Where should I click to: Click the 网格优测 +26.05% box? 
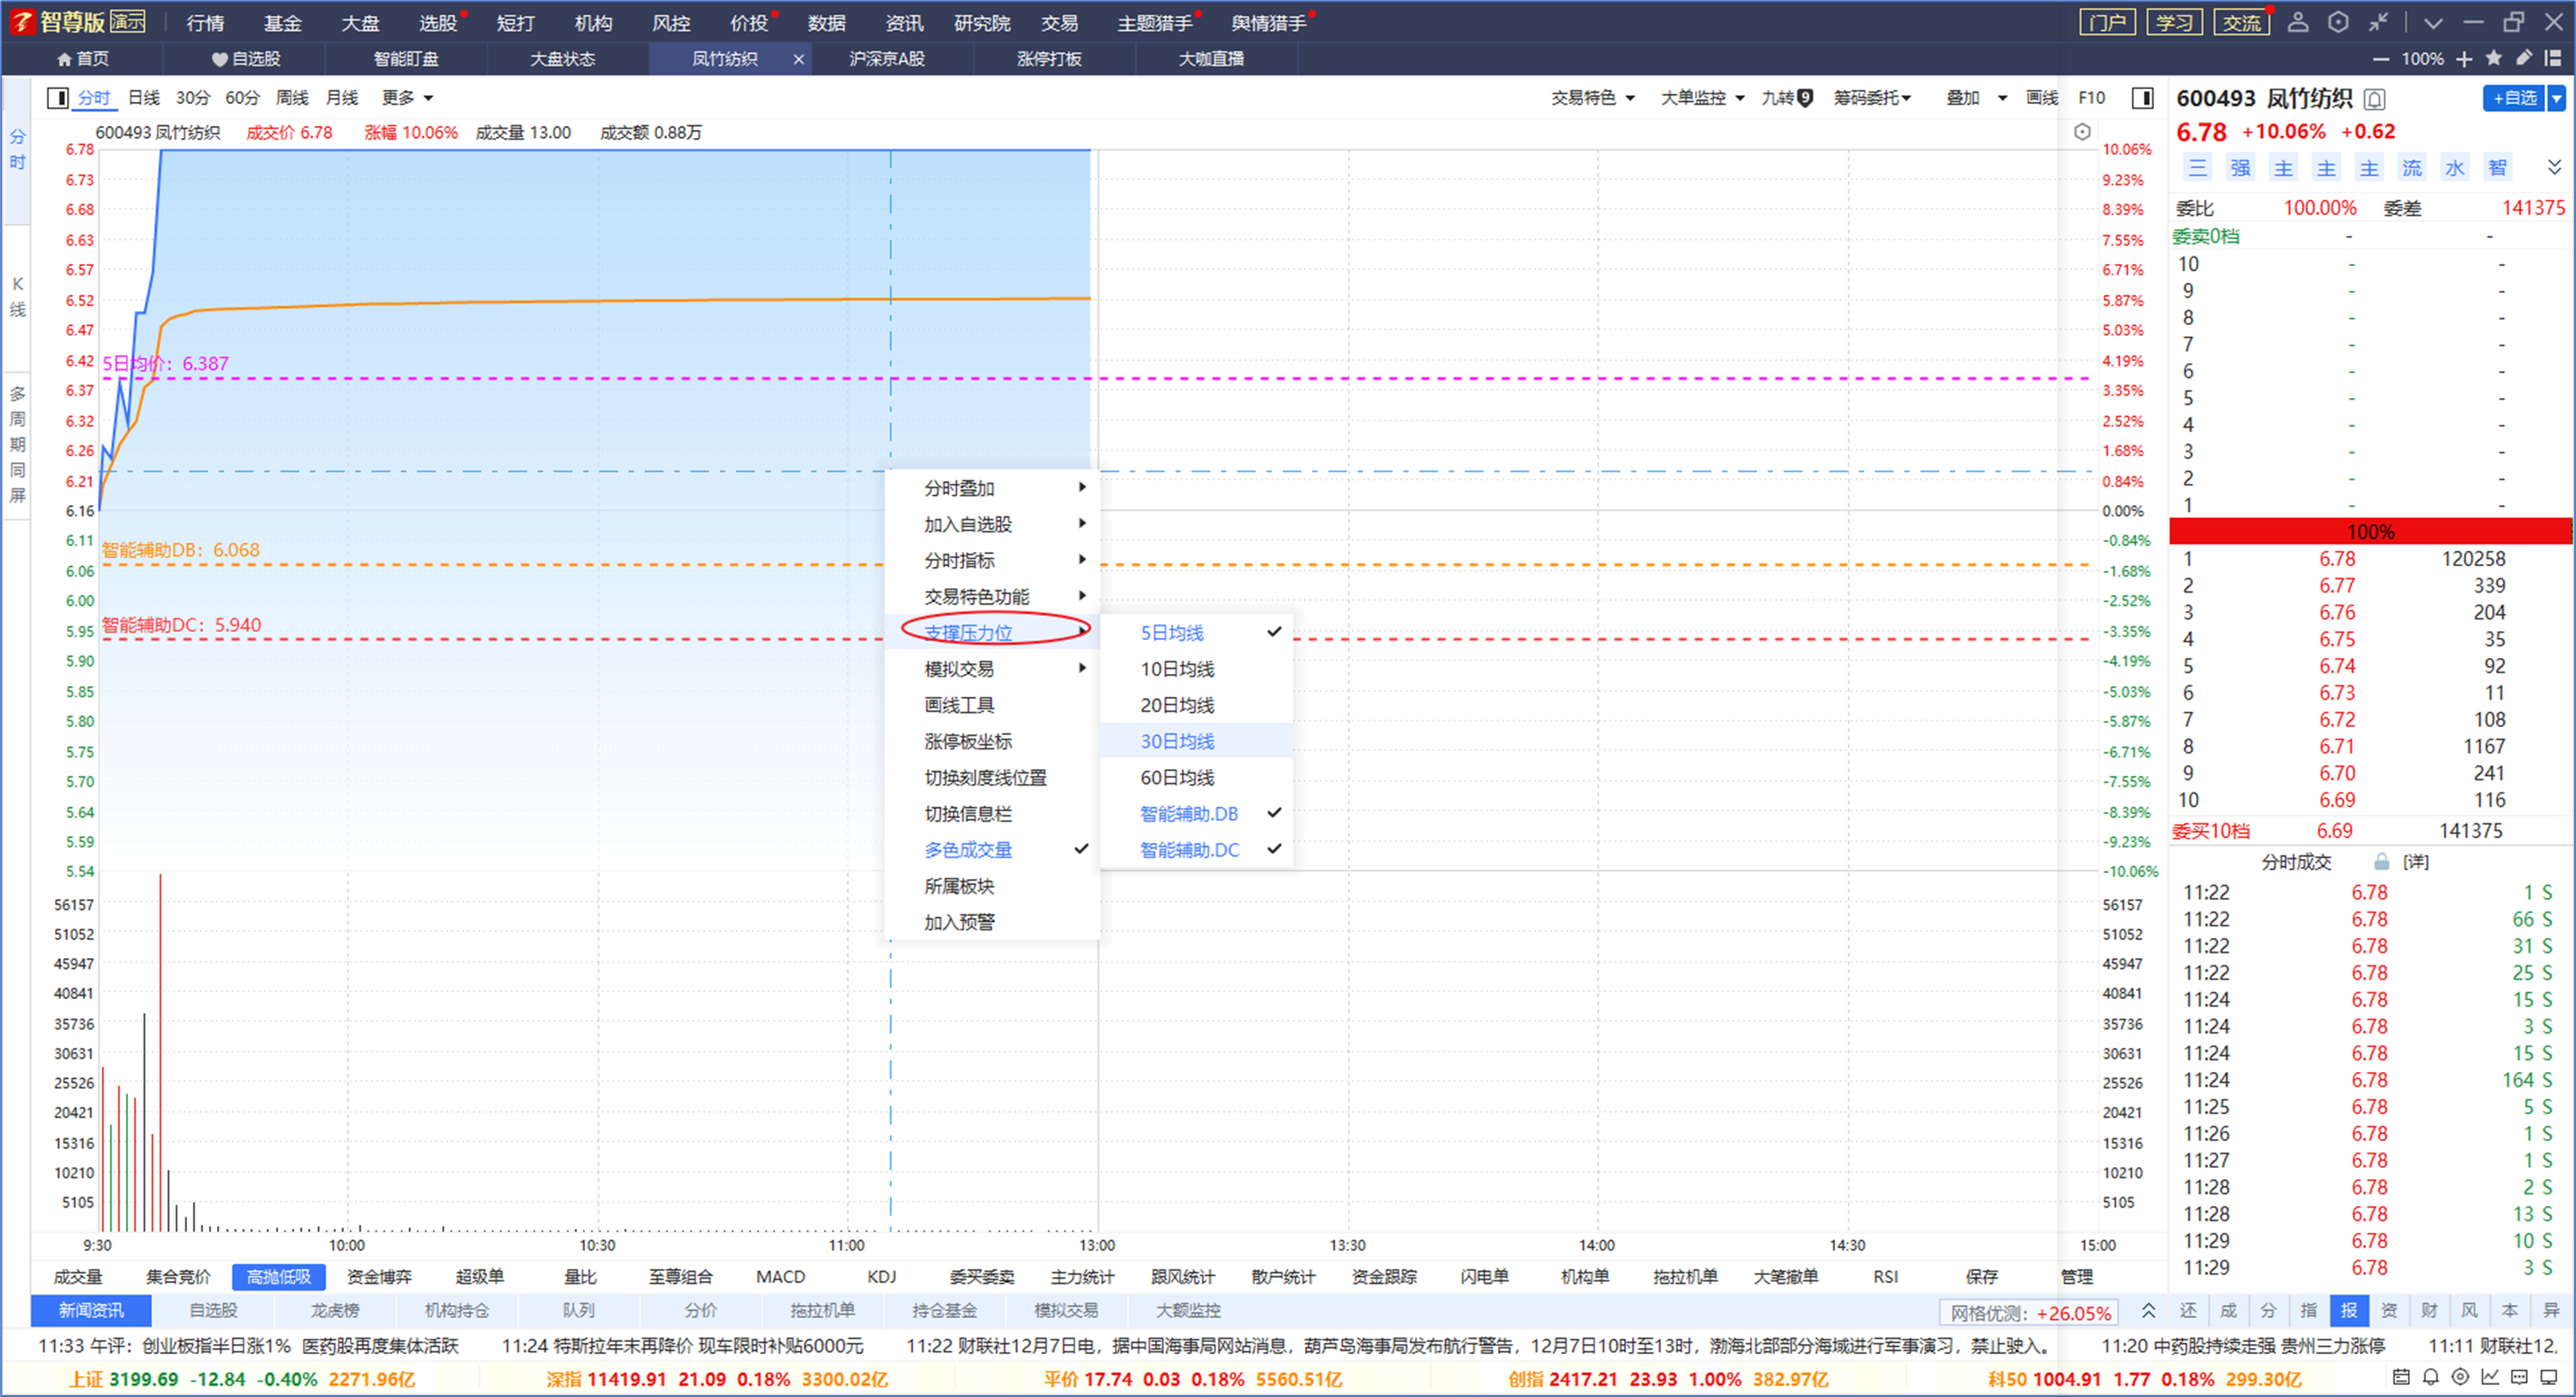click(2030, 1312)
